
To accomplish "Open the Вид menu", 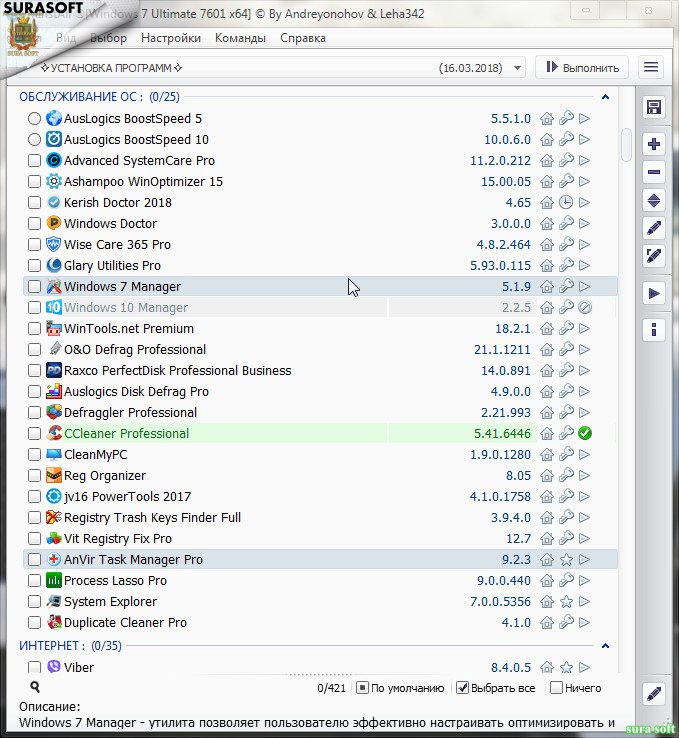I will [66, 38].
